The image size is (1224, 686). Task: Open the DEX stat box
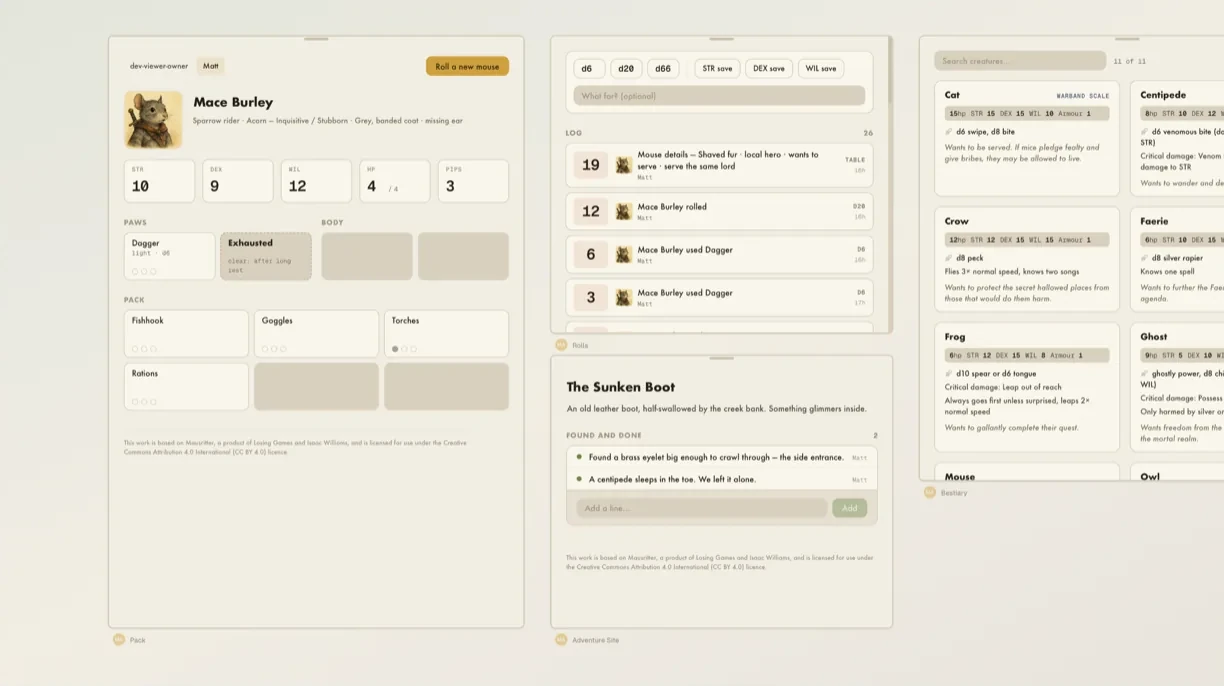238,181
